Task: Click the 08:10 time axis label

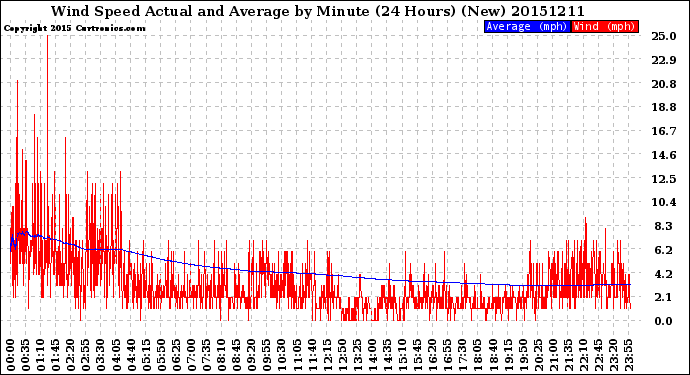Action: 222,355
